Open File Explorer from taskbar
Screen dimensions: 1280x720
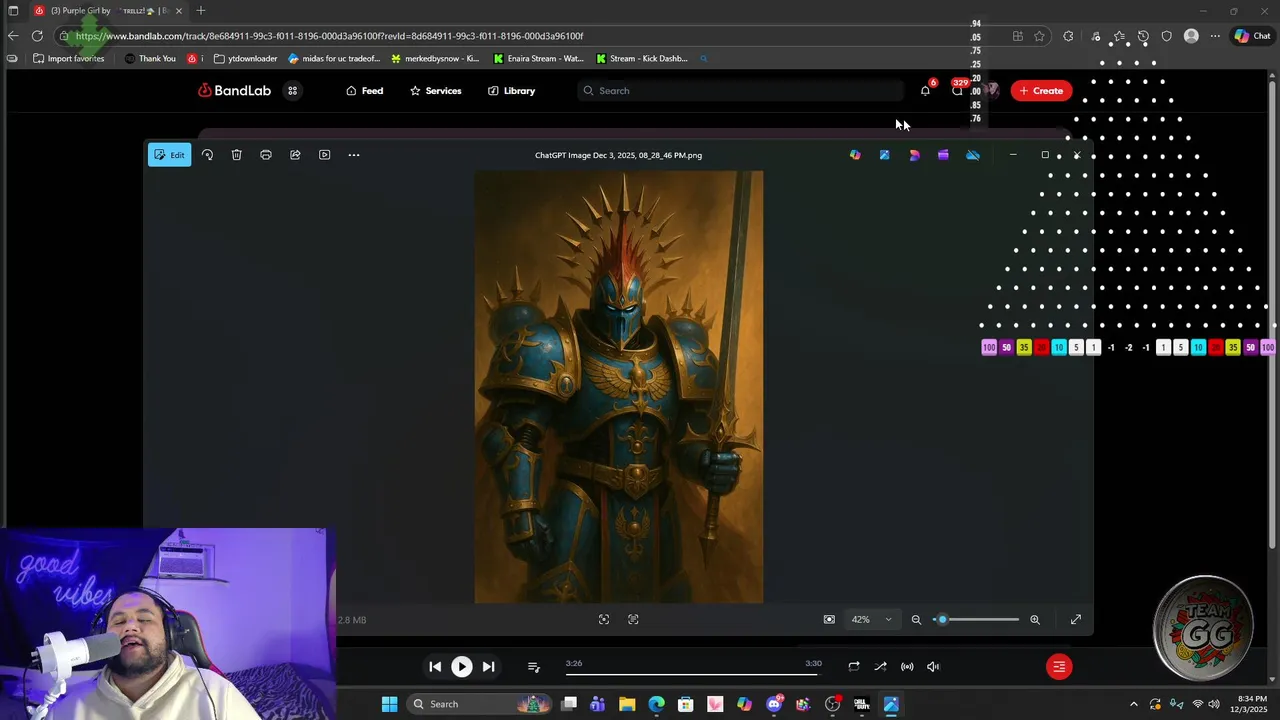[x=627, y=704]
